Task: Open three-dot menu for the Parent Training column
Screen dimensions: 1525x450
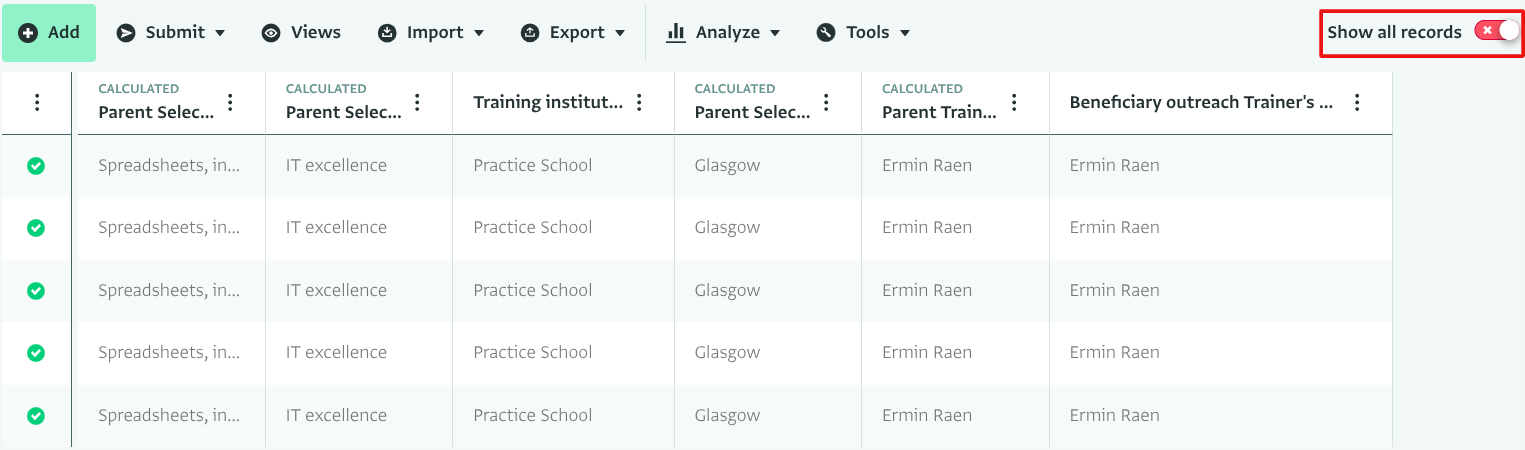Action: 1014,102
